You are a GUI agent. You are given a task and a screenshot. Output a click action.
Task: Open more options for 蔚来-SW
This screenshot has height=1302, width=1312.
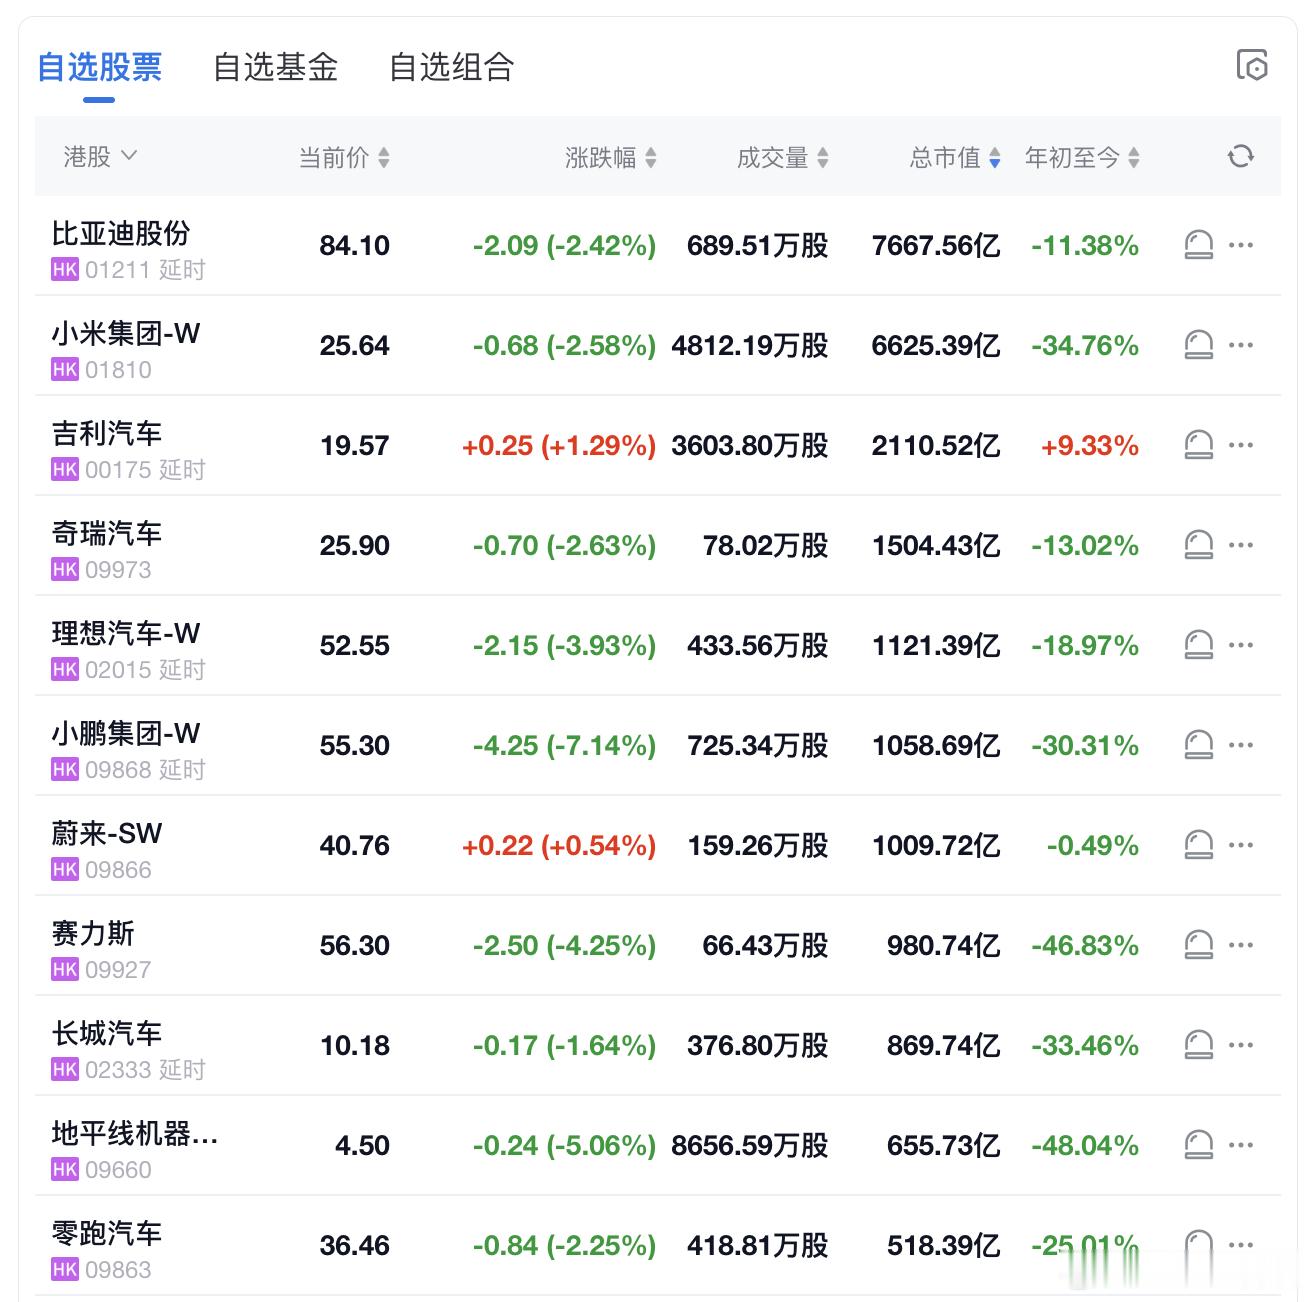pos(1241,845)
